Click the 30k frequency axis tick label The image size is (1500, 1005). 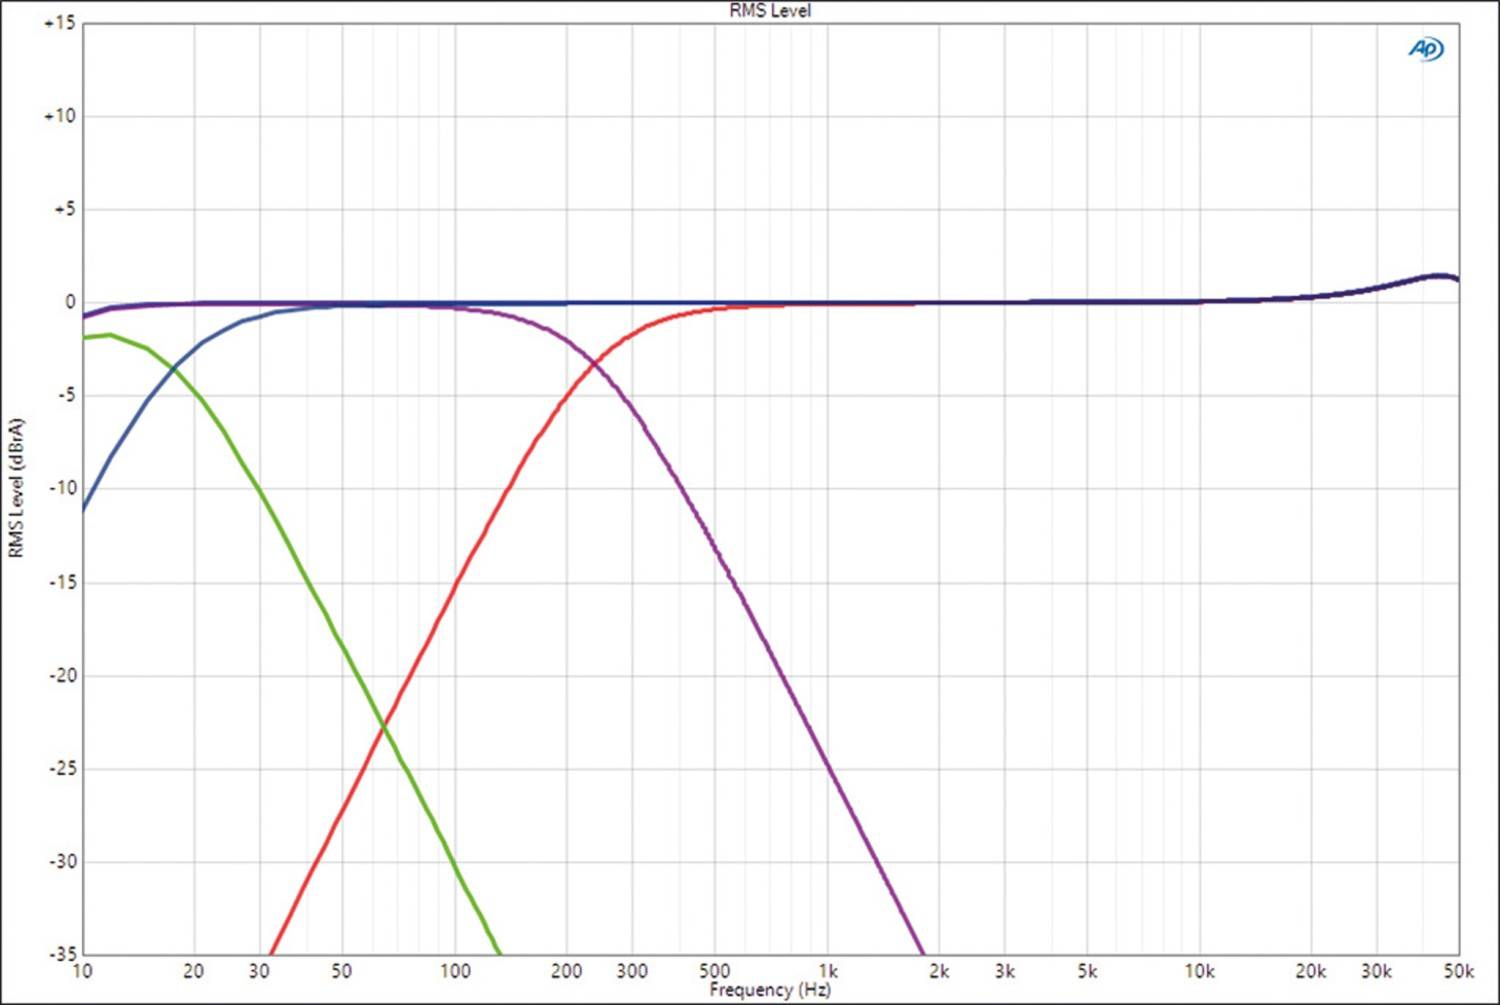pos(1377,971)
